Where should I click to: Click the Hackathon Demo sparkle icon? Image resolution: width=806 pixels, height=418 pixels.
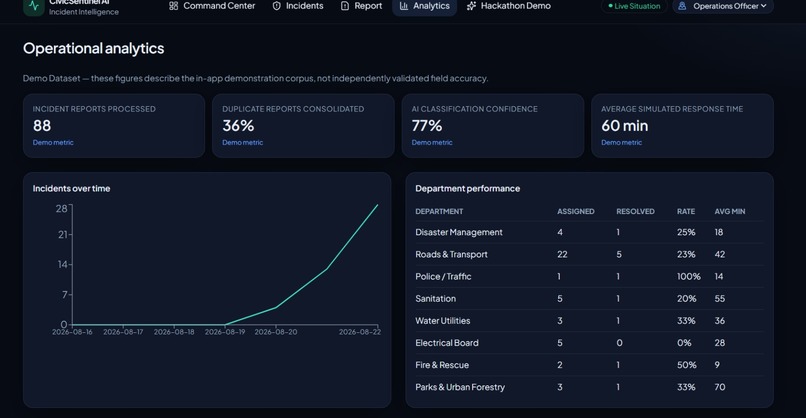tap(471, 6)
